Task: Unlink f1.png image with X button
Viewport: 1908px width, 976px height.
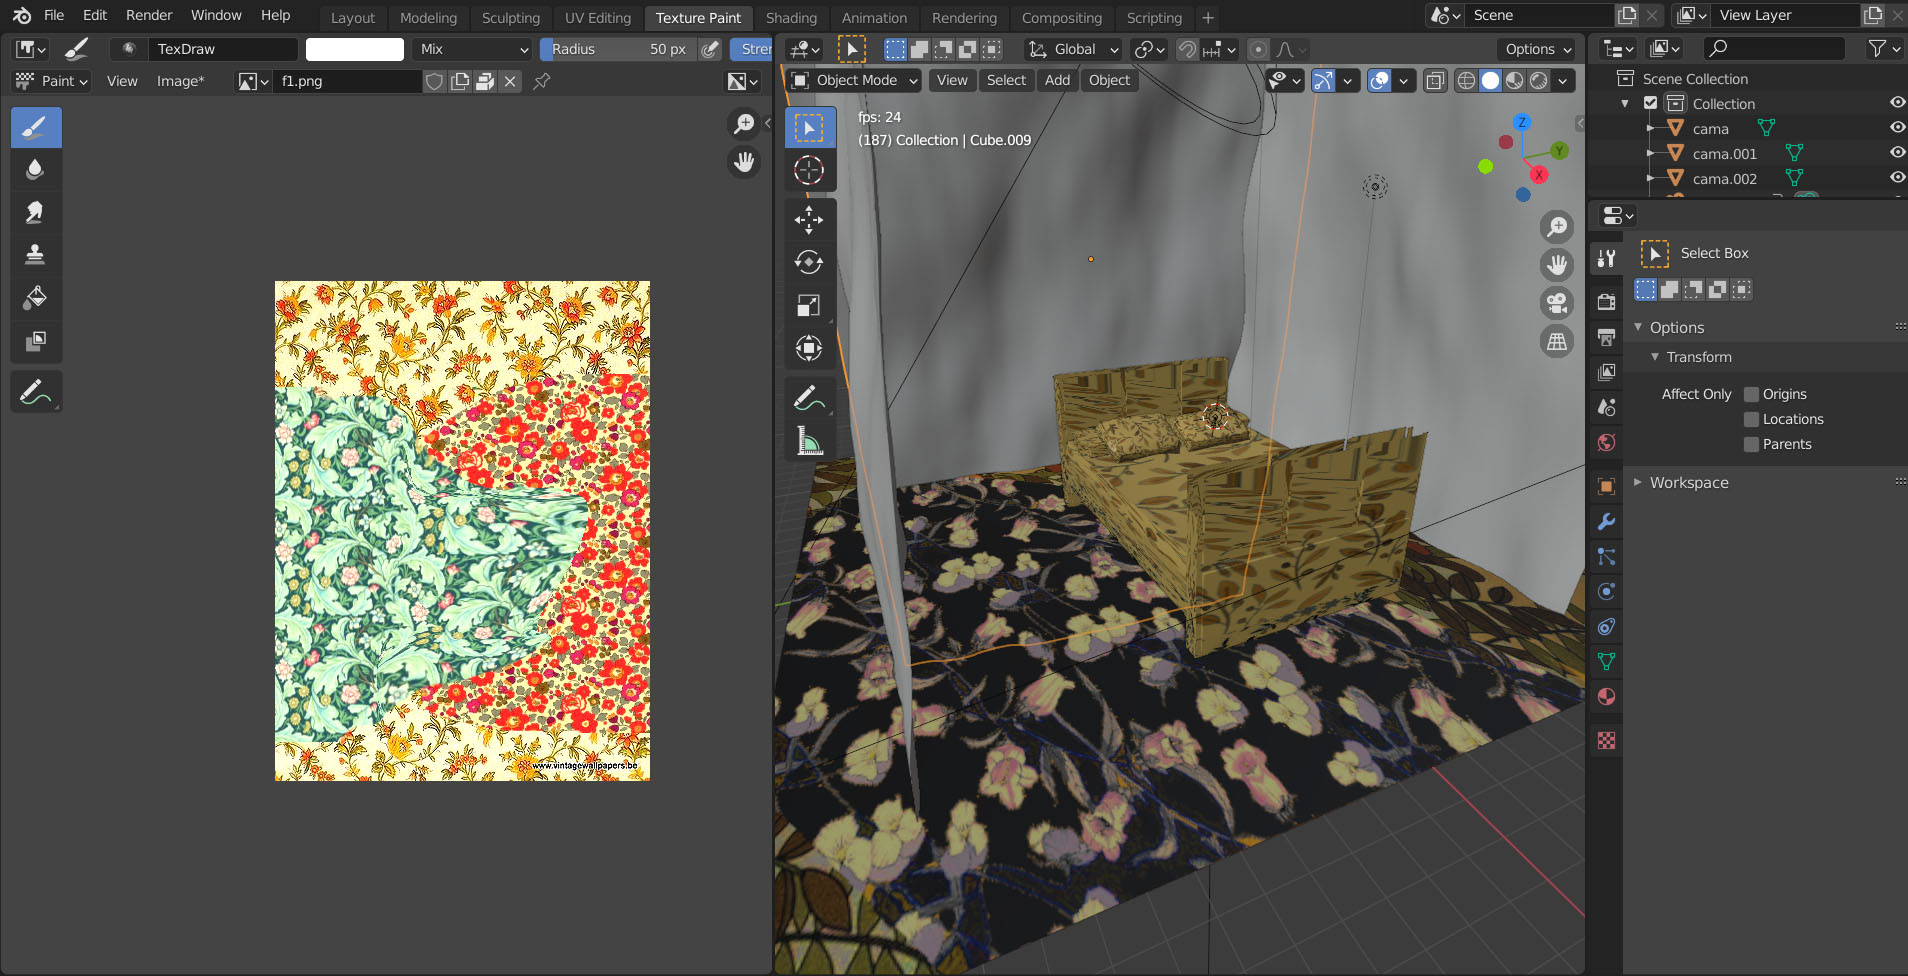Action: [x=510, y=81]
